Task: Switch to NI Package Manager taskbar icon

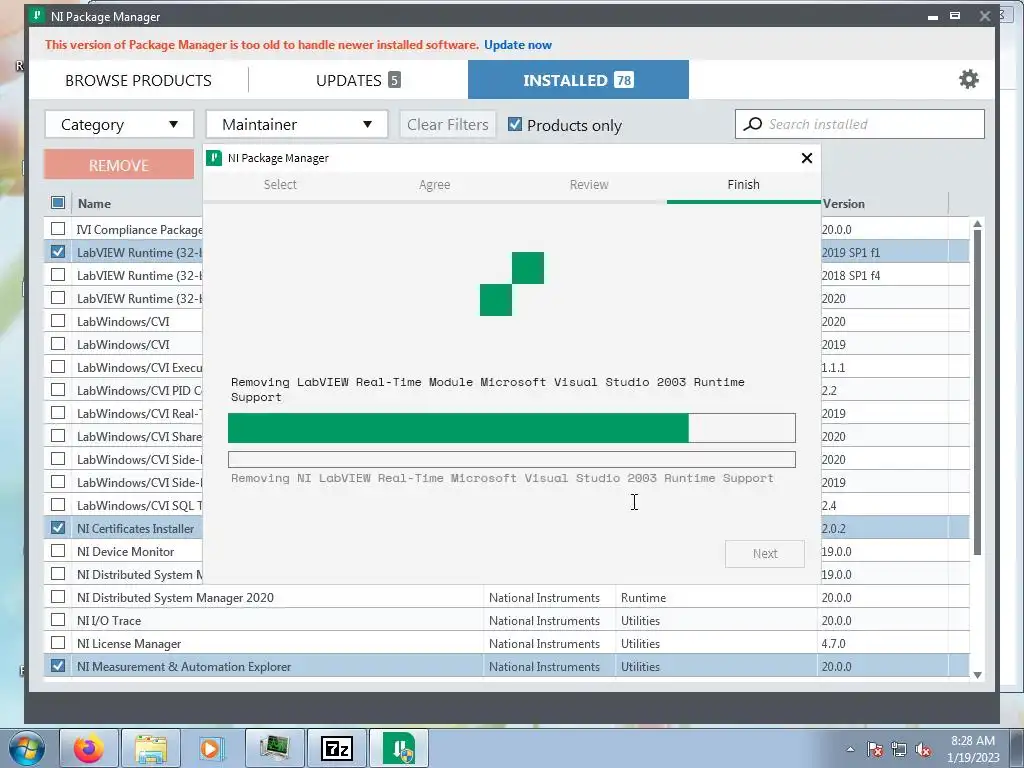Action: (x=399, y=748)
